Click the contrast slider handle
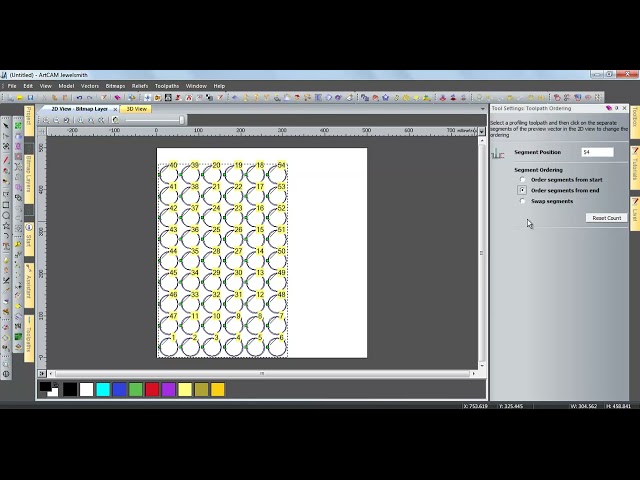The width and height of the screenshot is (640, 480). click(x=182, y=120)
